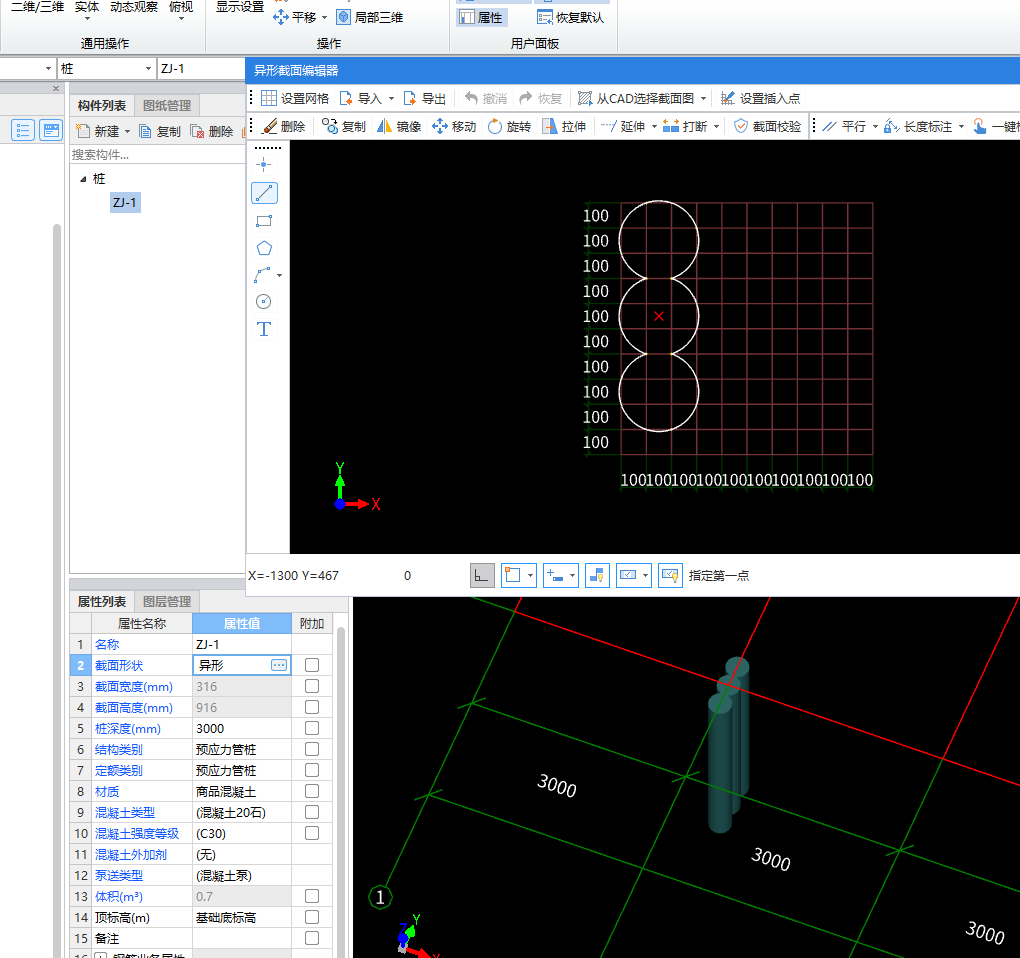
Task: Click the 删除 button in component list
Action: click(x=212, y=131)
